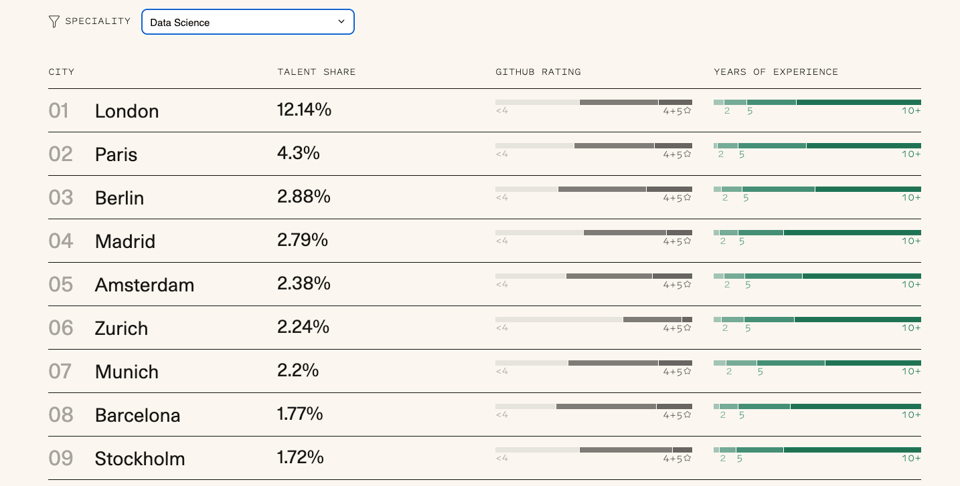Screen dimensions: 960x486
Task: Click the star icon in Berlin GitHub rating
Action: click(x=687, y=198)
